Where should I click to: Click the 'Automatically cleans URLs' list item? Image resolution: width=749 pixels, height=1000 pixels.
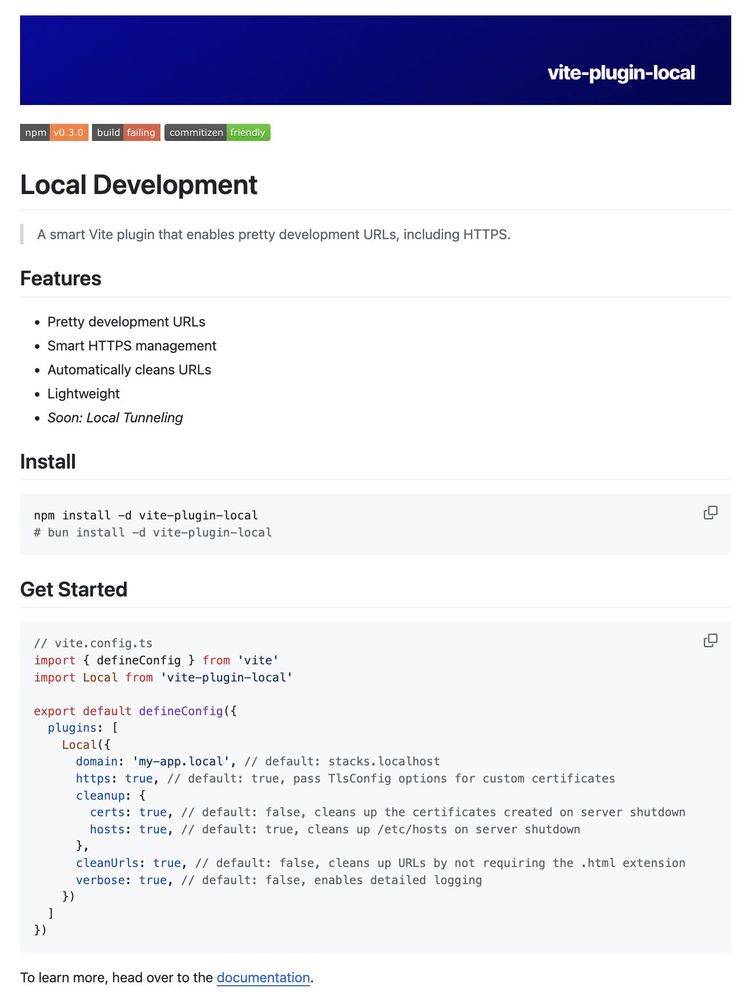tap(129, 370)
